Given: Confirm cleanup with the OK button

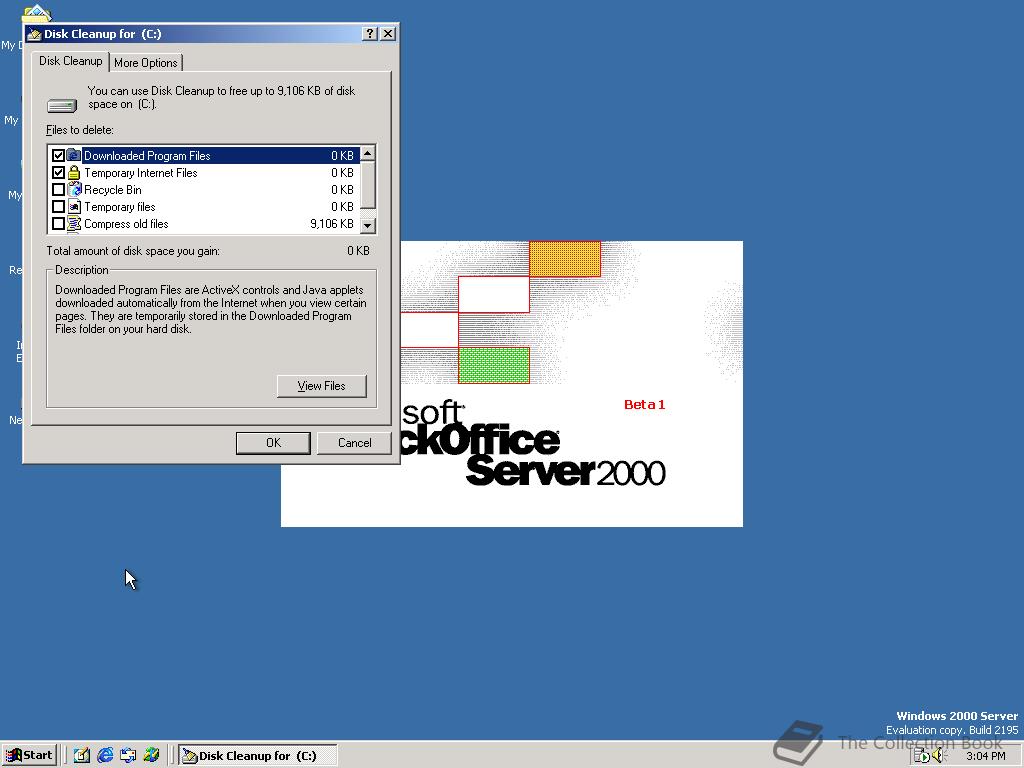Looking at the screenshot, I should tap(273, 443).
